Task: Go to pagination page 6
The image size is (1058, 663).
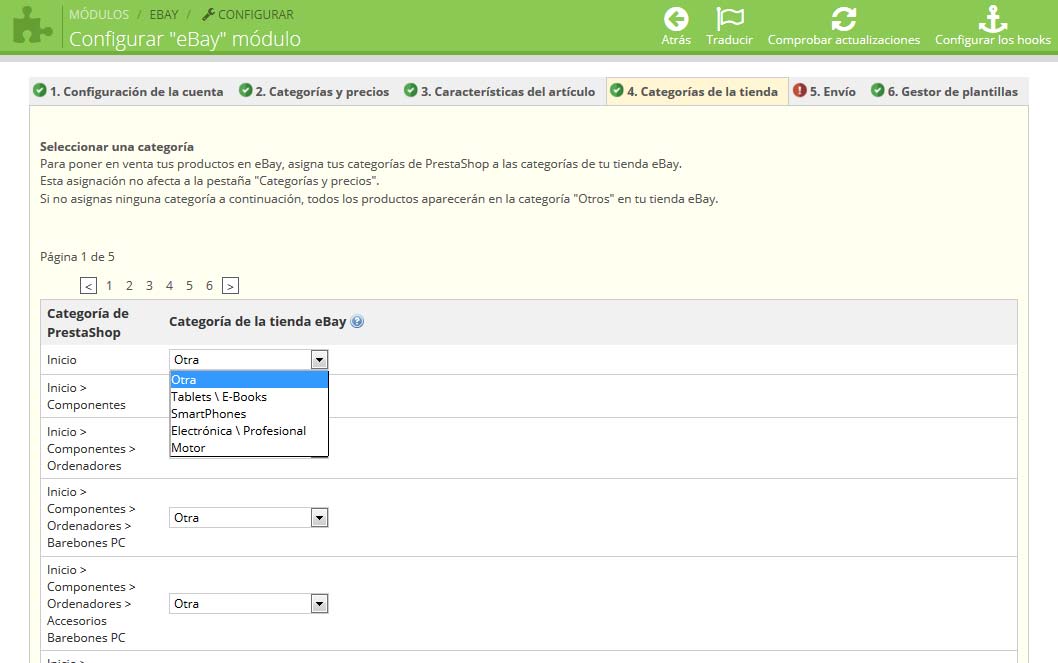Action: [209, 286]
